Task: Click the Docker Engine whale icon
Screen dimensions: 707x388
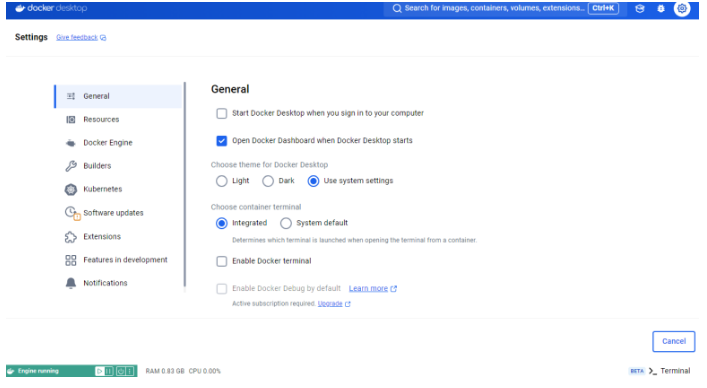Action: pos(71,143)
